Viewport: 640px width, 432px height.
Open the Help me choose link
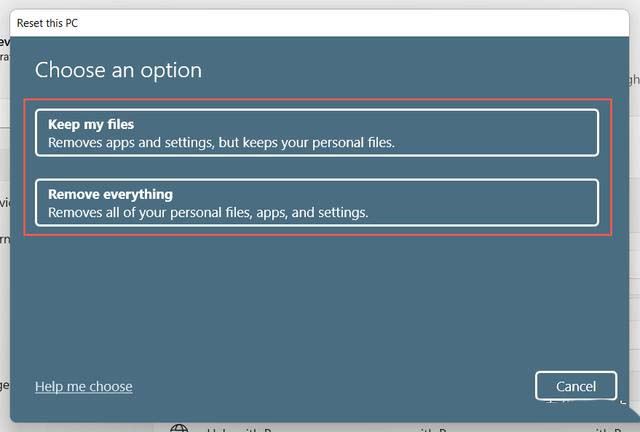tap(83, 386)
